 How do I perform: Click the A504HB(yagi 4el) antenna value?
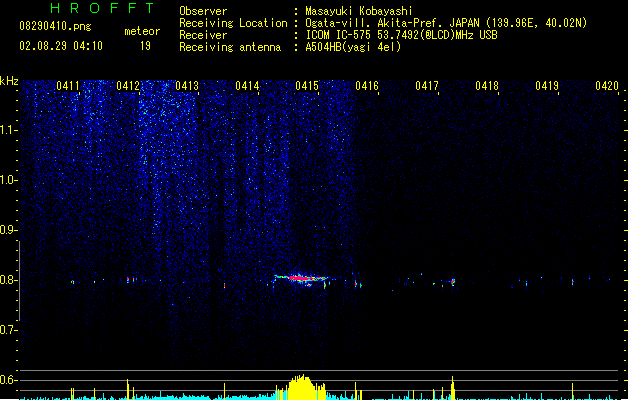[353, 47]
